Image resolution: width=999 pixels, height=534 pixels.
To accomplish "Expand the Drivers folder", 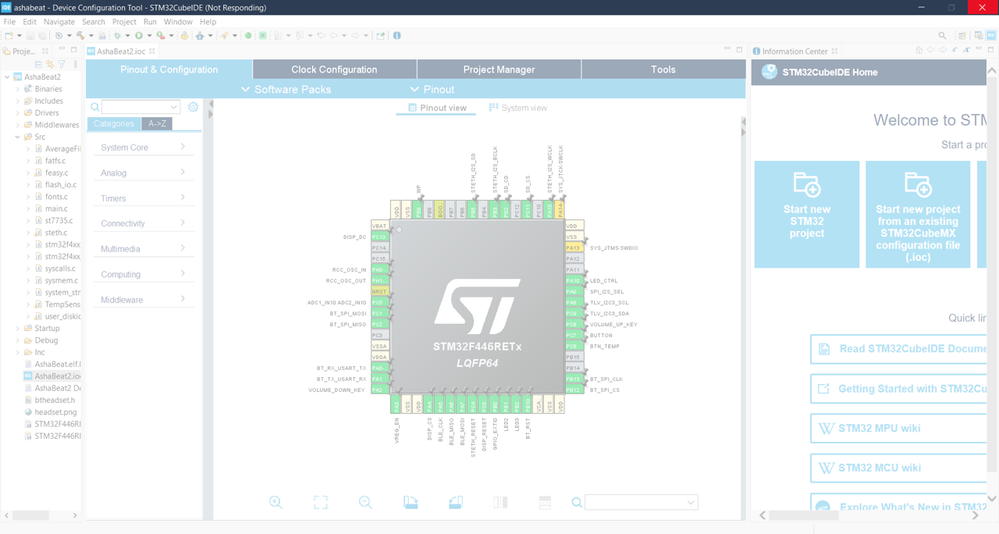I will tap(18, 113).
